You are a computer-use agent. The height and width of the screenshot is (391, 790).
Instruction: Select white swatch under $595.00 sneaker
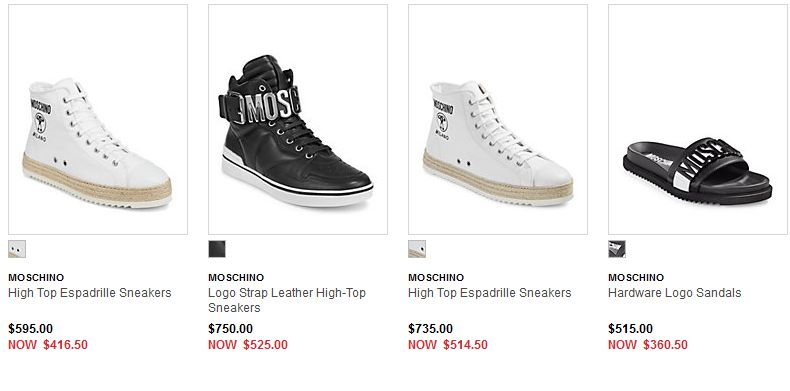pyautogui.click(x=17, y=249)
